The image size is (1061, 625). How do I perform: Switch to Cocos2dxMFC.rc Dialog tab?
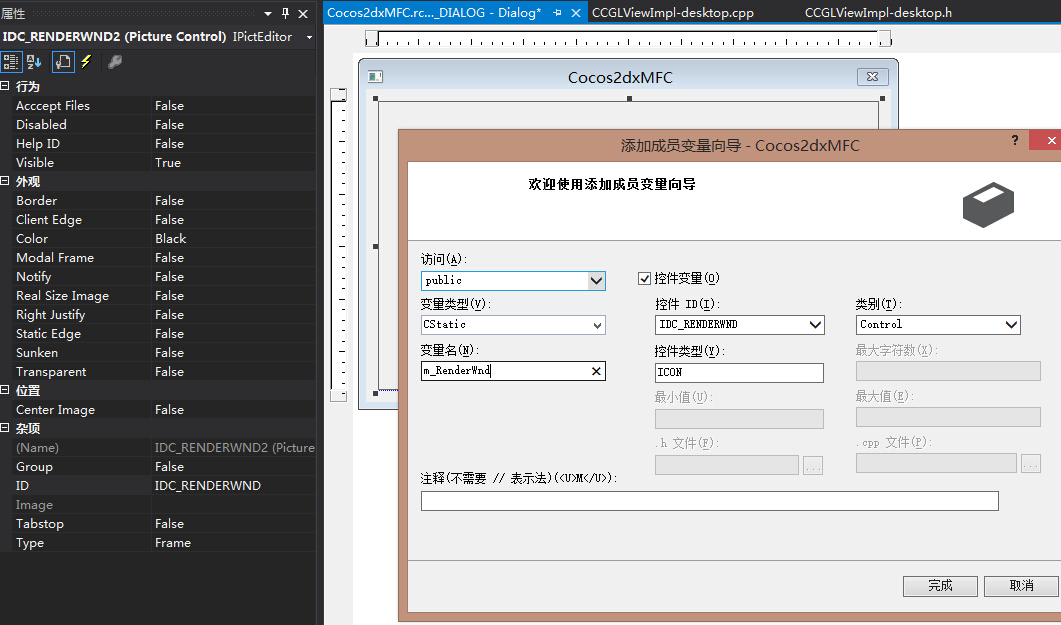coord(434,13)
